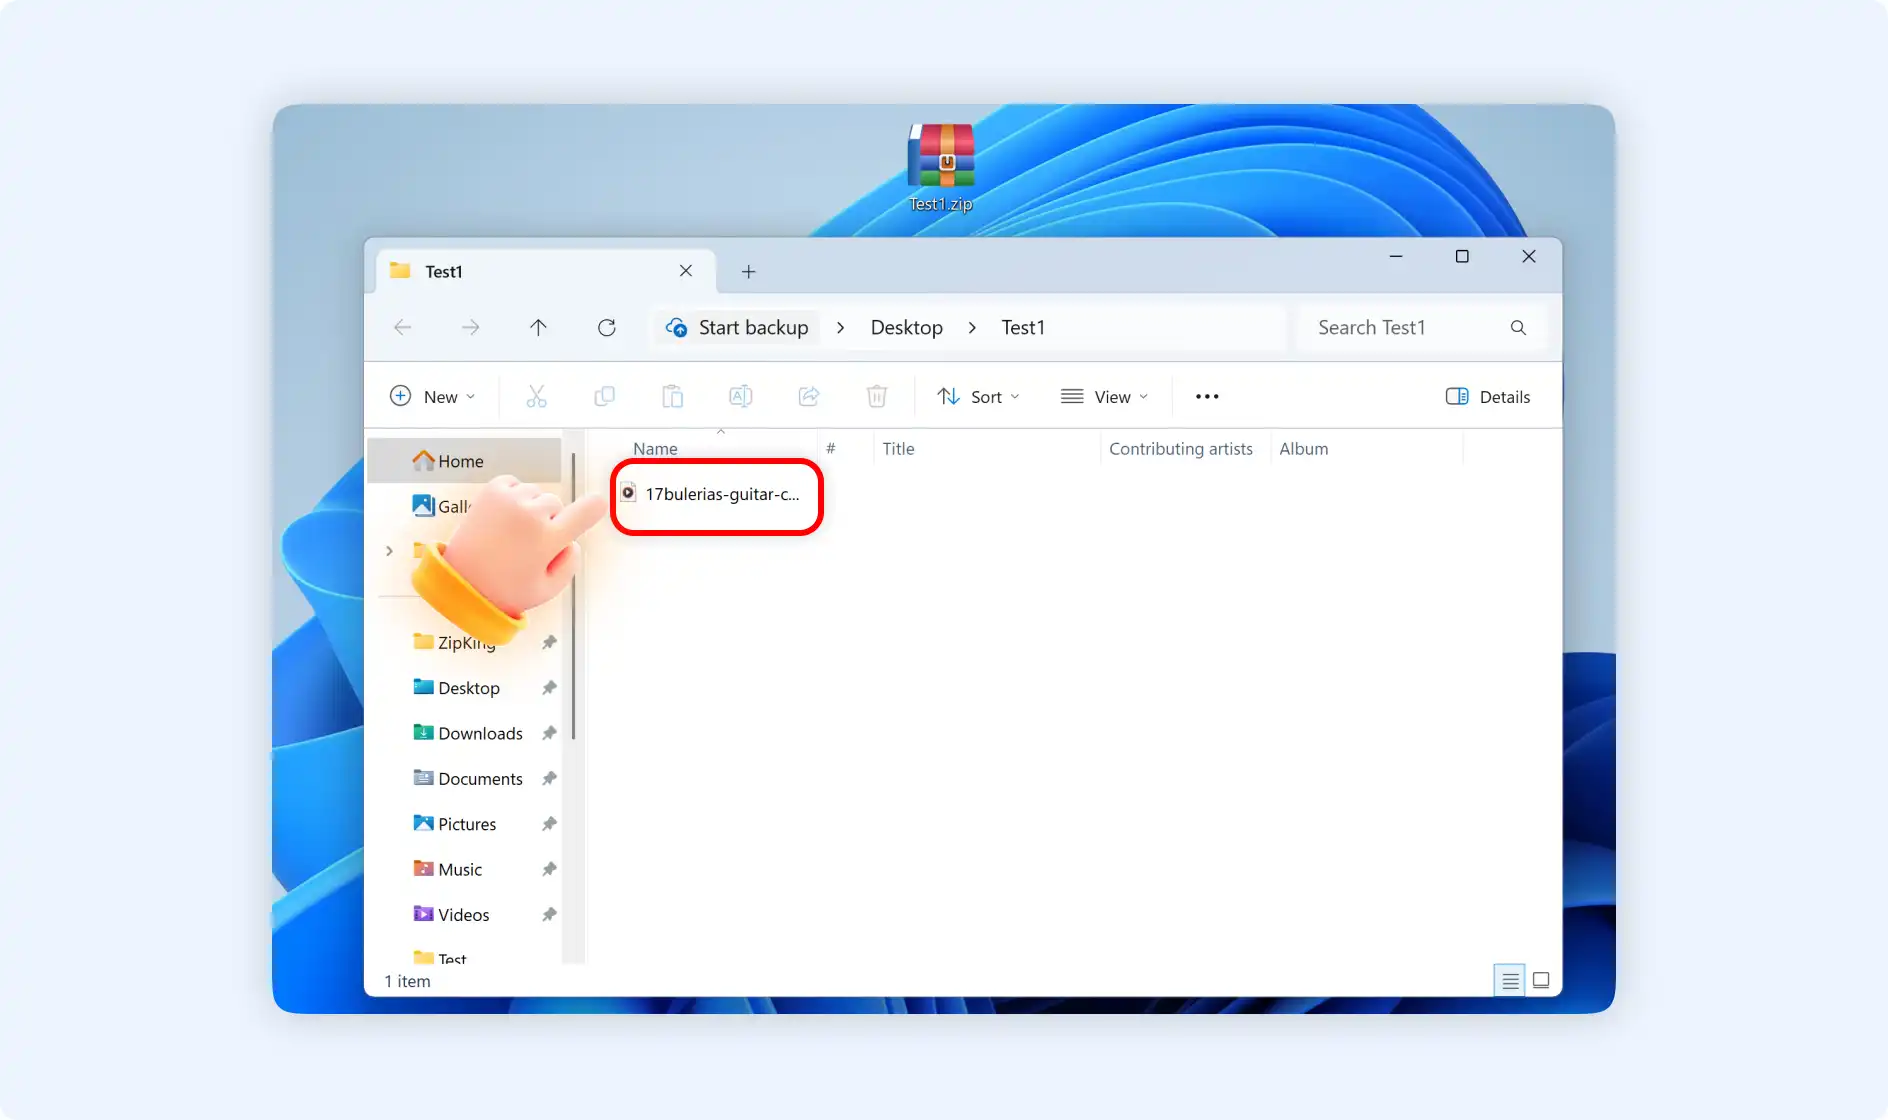The width and height of the screenshot is (1888, 1120).
Task: Navigate to Desktop in breadcrumb
Action: [906, 327]
